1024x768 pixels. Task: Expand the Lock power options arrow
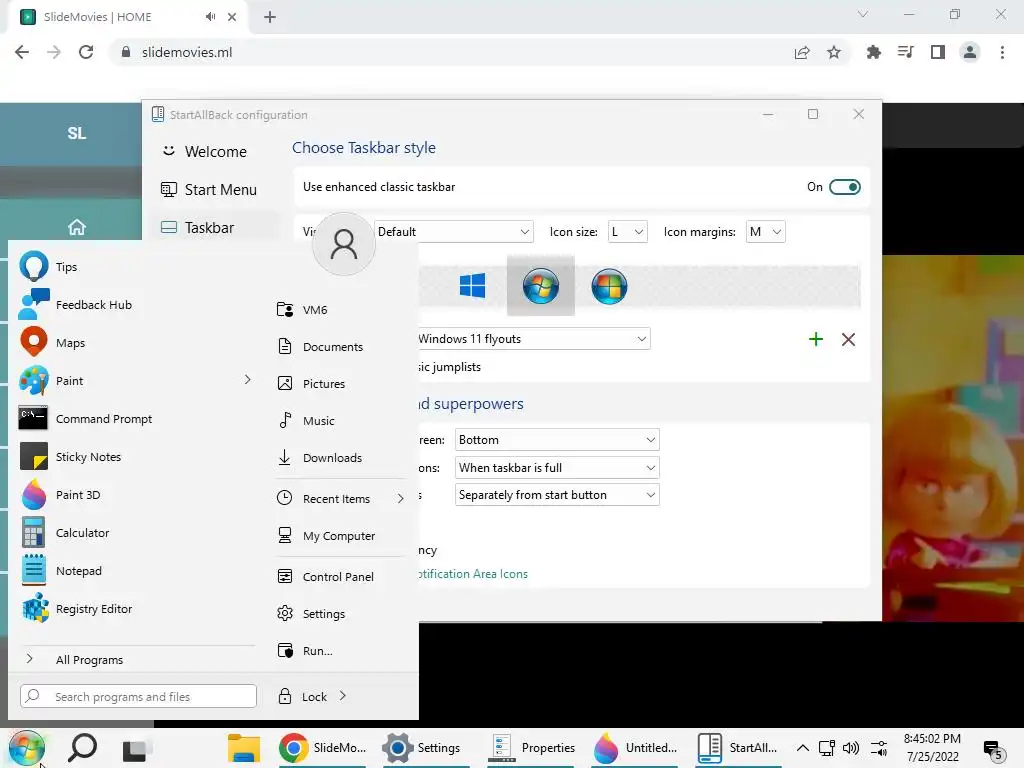[x=343, y=696]
